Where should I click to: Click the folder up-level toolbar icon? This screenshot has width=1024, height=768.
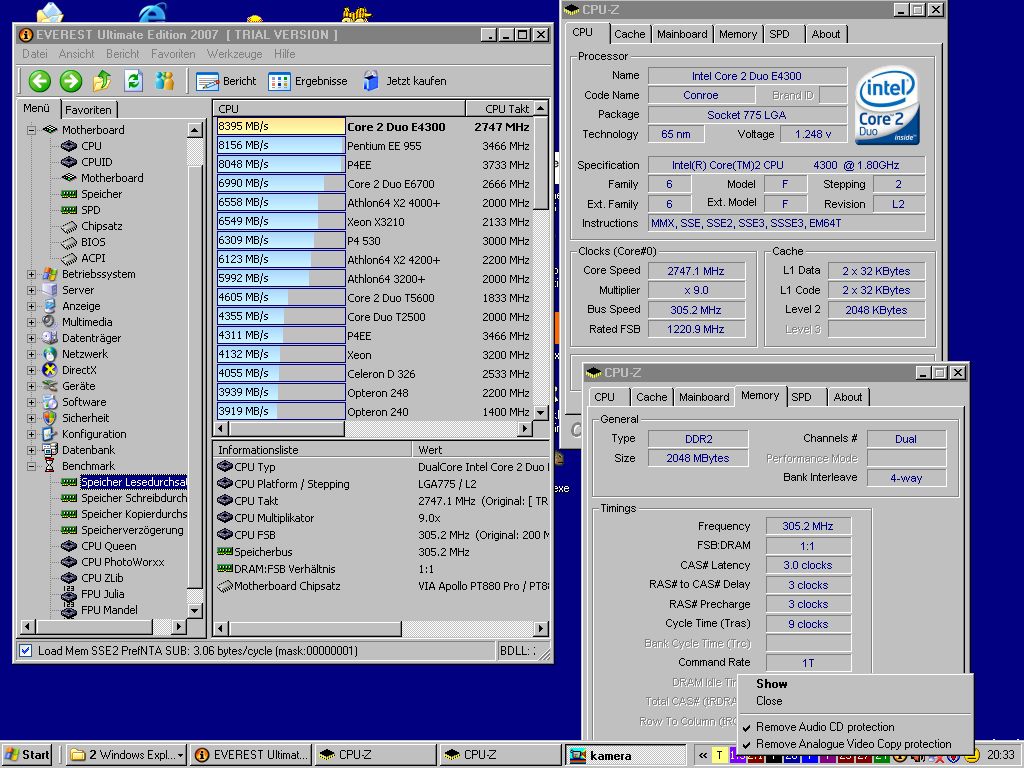[102, 81]
